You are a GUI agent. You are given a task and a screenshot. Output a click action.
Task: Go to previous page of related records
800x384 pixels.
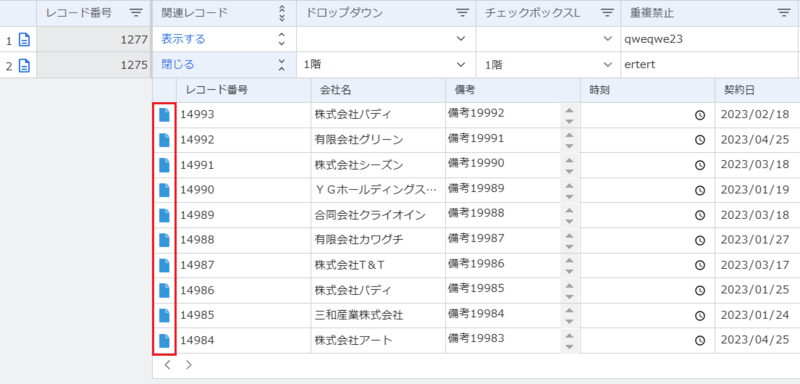pyautogui.click(x=167, y=365)
